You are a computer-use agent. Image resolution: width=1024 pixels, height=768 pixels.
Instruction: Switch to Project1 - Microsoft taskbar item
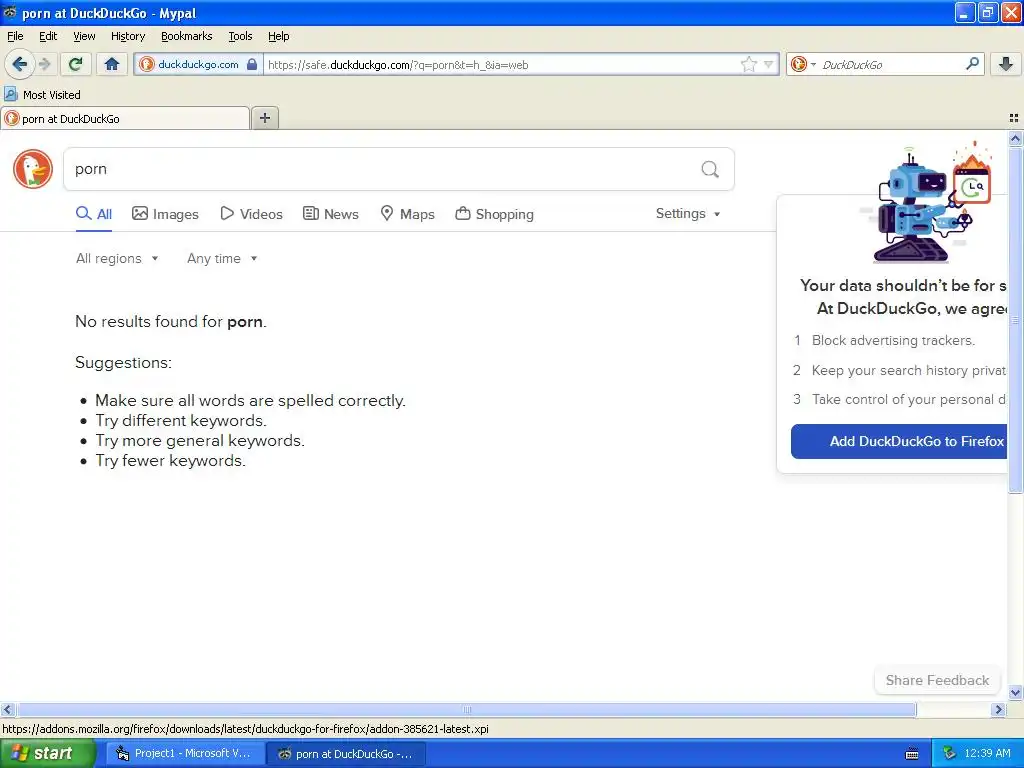point(185,754)
